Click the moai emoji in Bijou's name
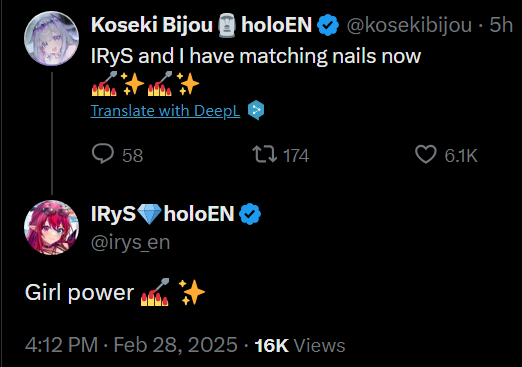 tap(227, 25)
